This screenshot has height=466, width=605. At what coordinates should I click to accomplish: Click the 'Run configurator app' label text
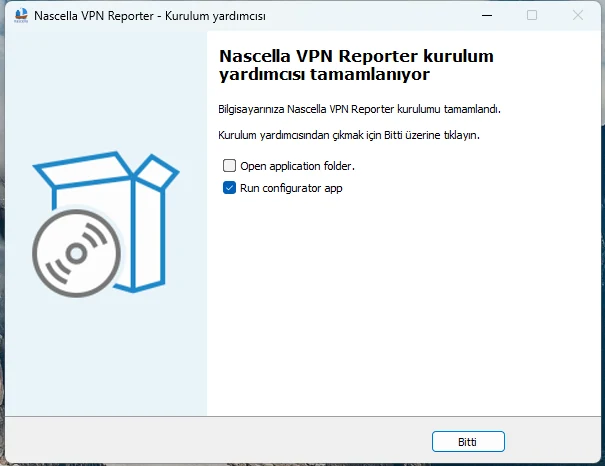(291, 188)
